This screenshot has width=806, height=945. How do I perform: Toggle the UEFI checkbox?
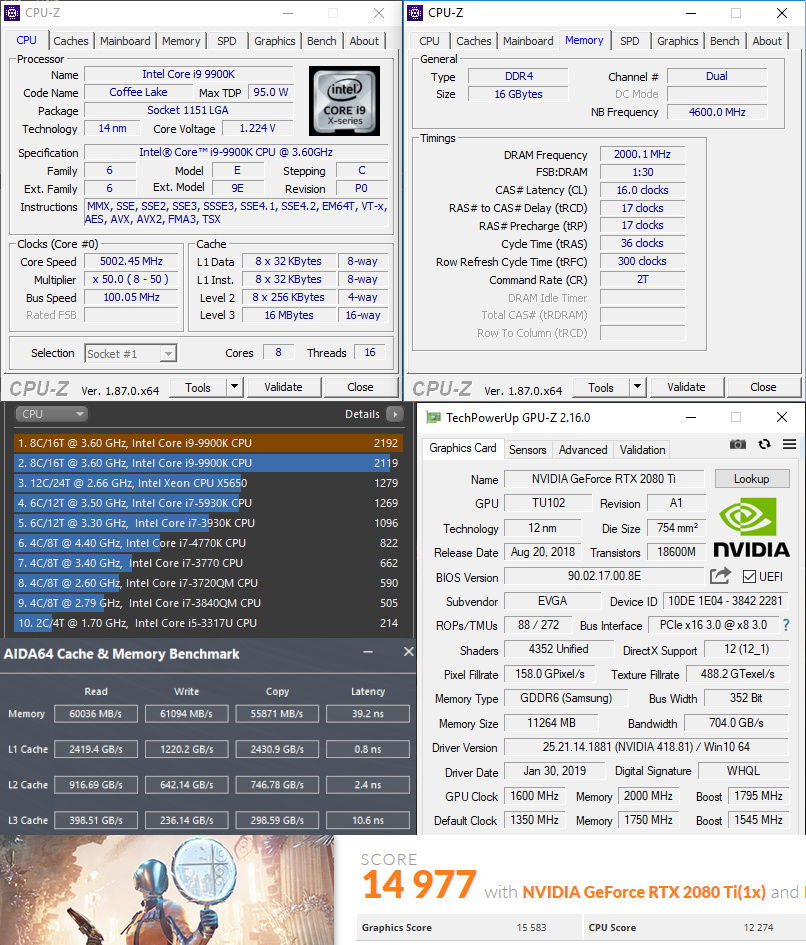tap(749, 577)
